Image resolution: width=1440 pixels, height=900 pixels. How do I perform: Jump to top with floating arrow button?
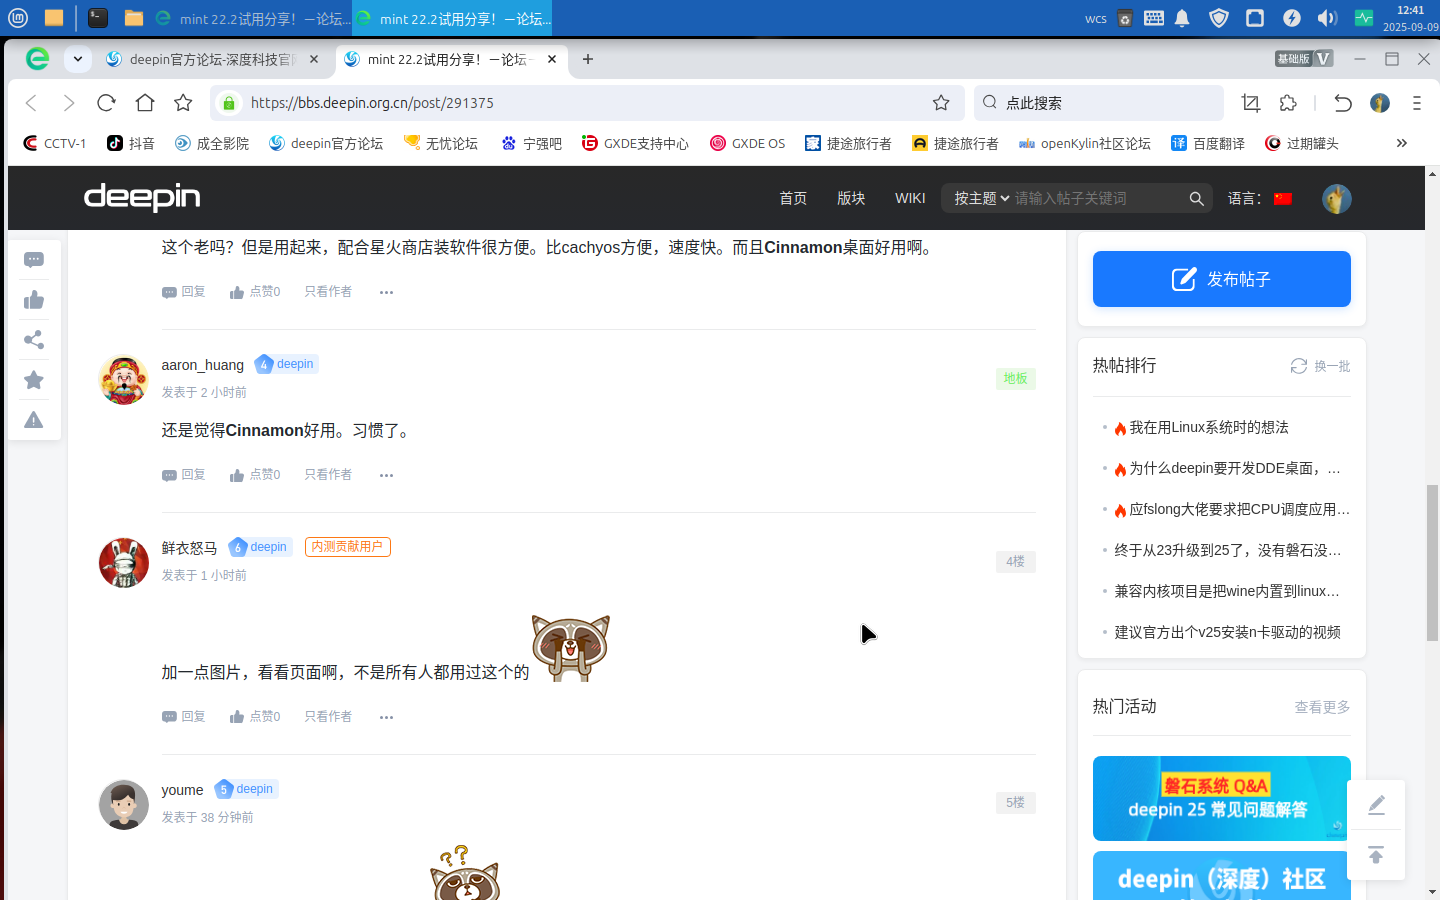pos(1376,855)
